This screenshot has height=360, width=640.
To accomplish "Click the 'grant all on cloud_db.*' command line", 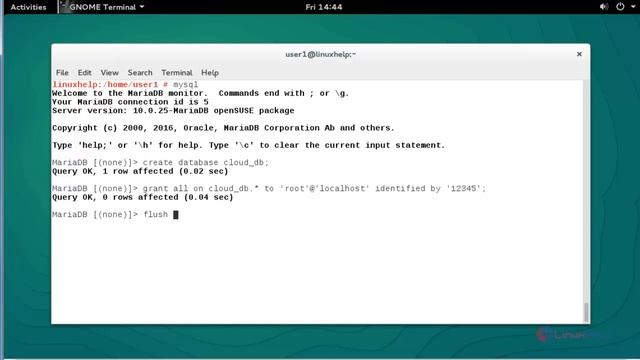I will (x=269, y=189).
